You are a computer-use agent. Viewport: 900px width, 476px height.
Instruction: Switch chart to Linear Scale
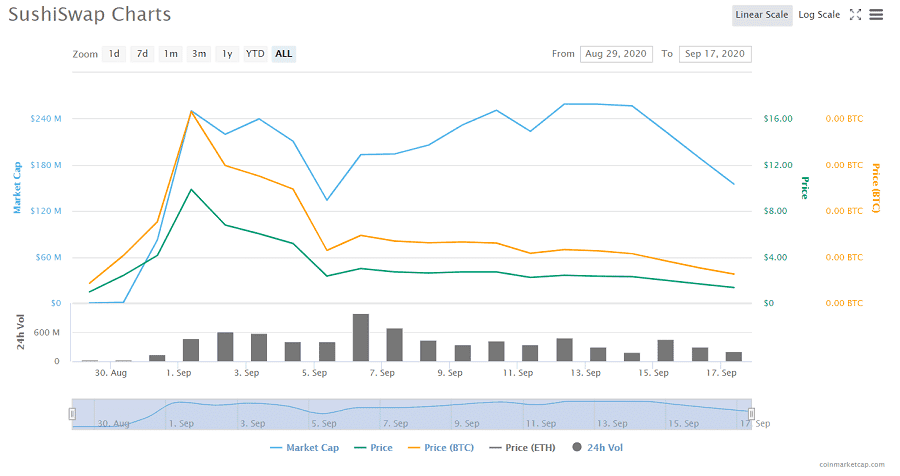(762, 15)
